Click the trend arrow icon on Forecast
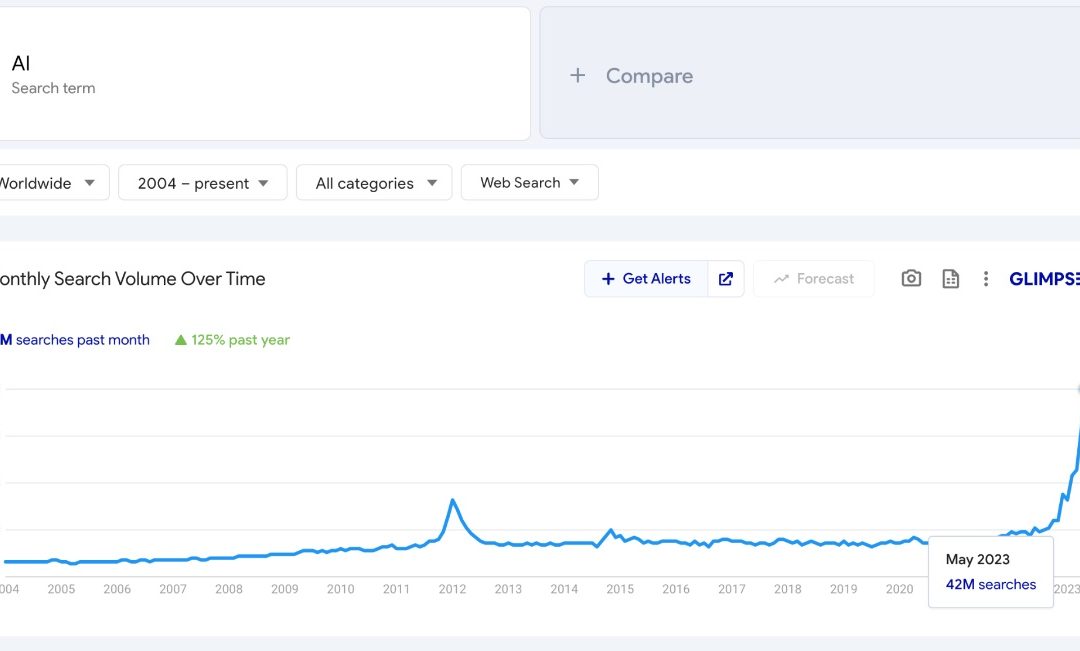 coord(783,279)
